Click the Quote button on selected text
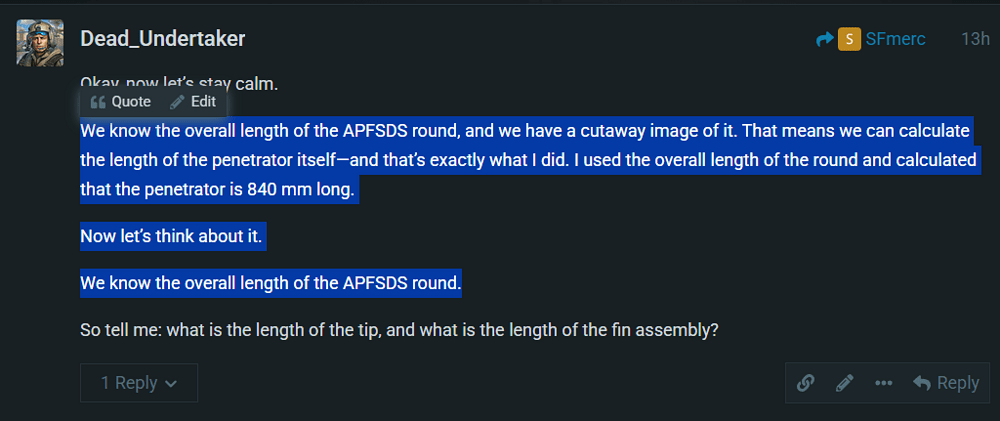Image resolution: width=1000 pixels, height=421 pixels. (121, 102)
